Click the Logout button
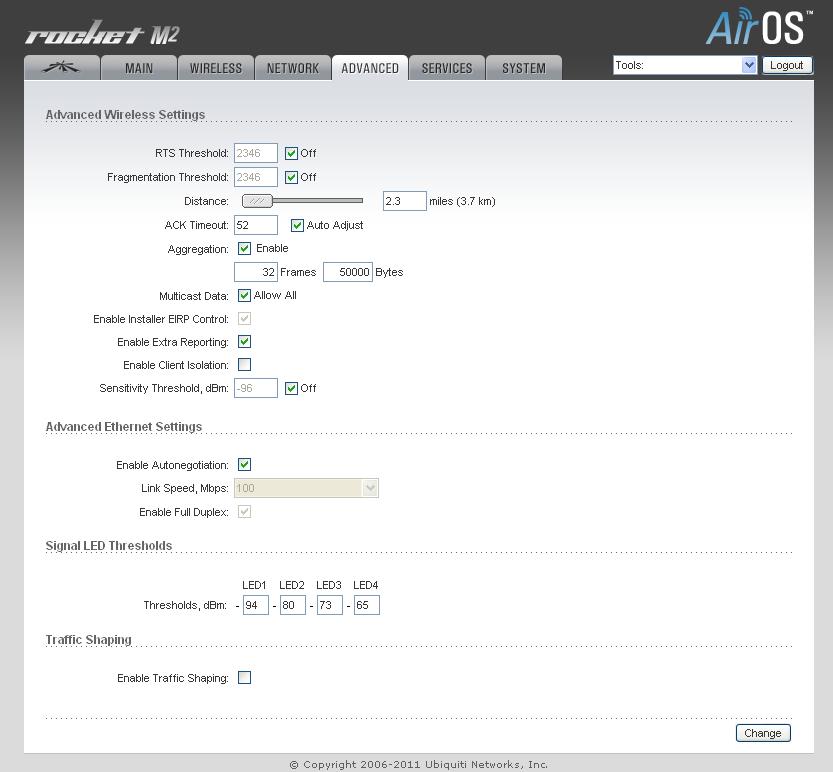This screenshot has width=833, height=772. point(787,65)
